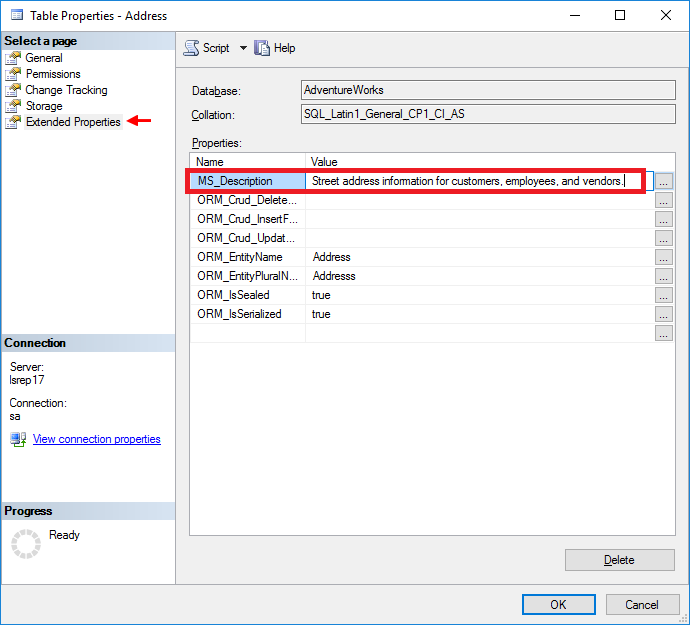Viewport: 690px width, 625px height.
Task: Open the Script dropdown arrow
Action: click(243, 48)
